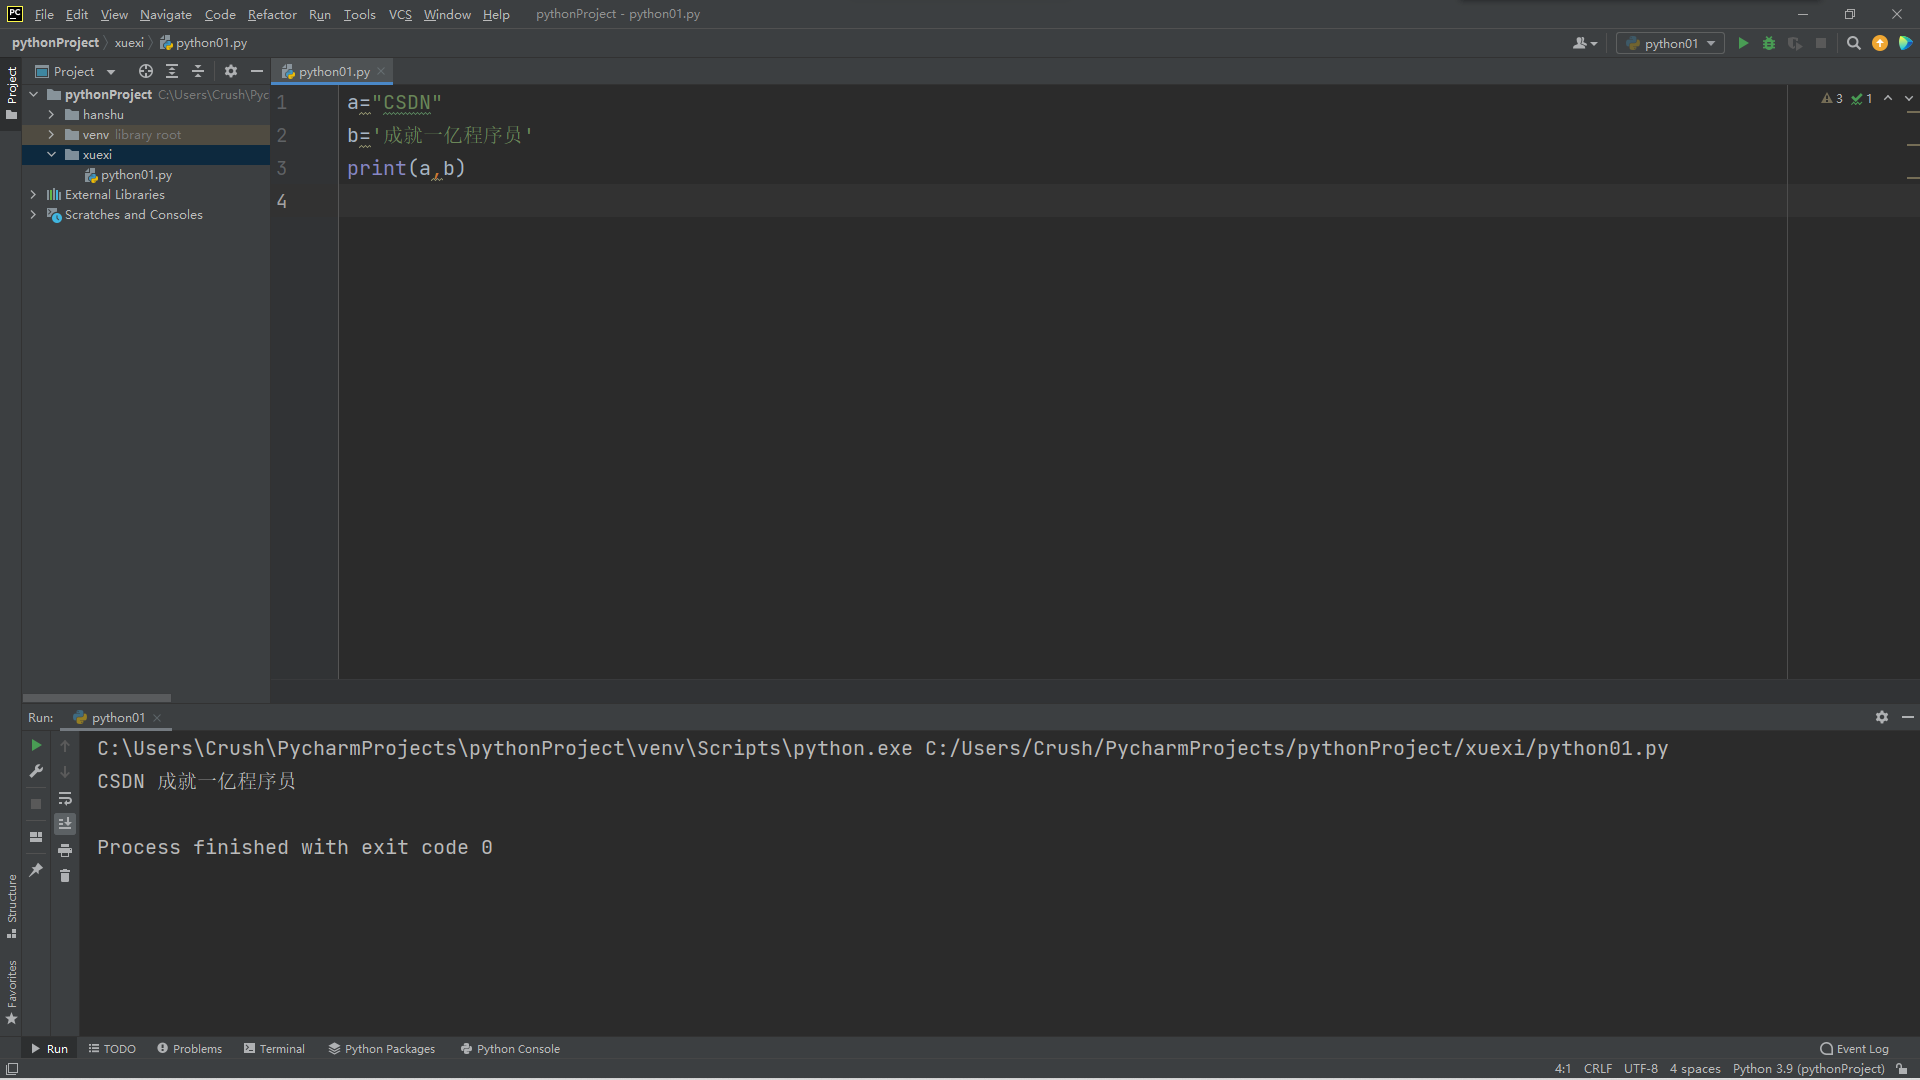The width and height of the screenshot is (1920, 1080).
Task: Go to next highlighted error arrow
Action: point(1909,98)
